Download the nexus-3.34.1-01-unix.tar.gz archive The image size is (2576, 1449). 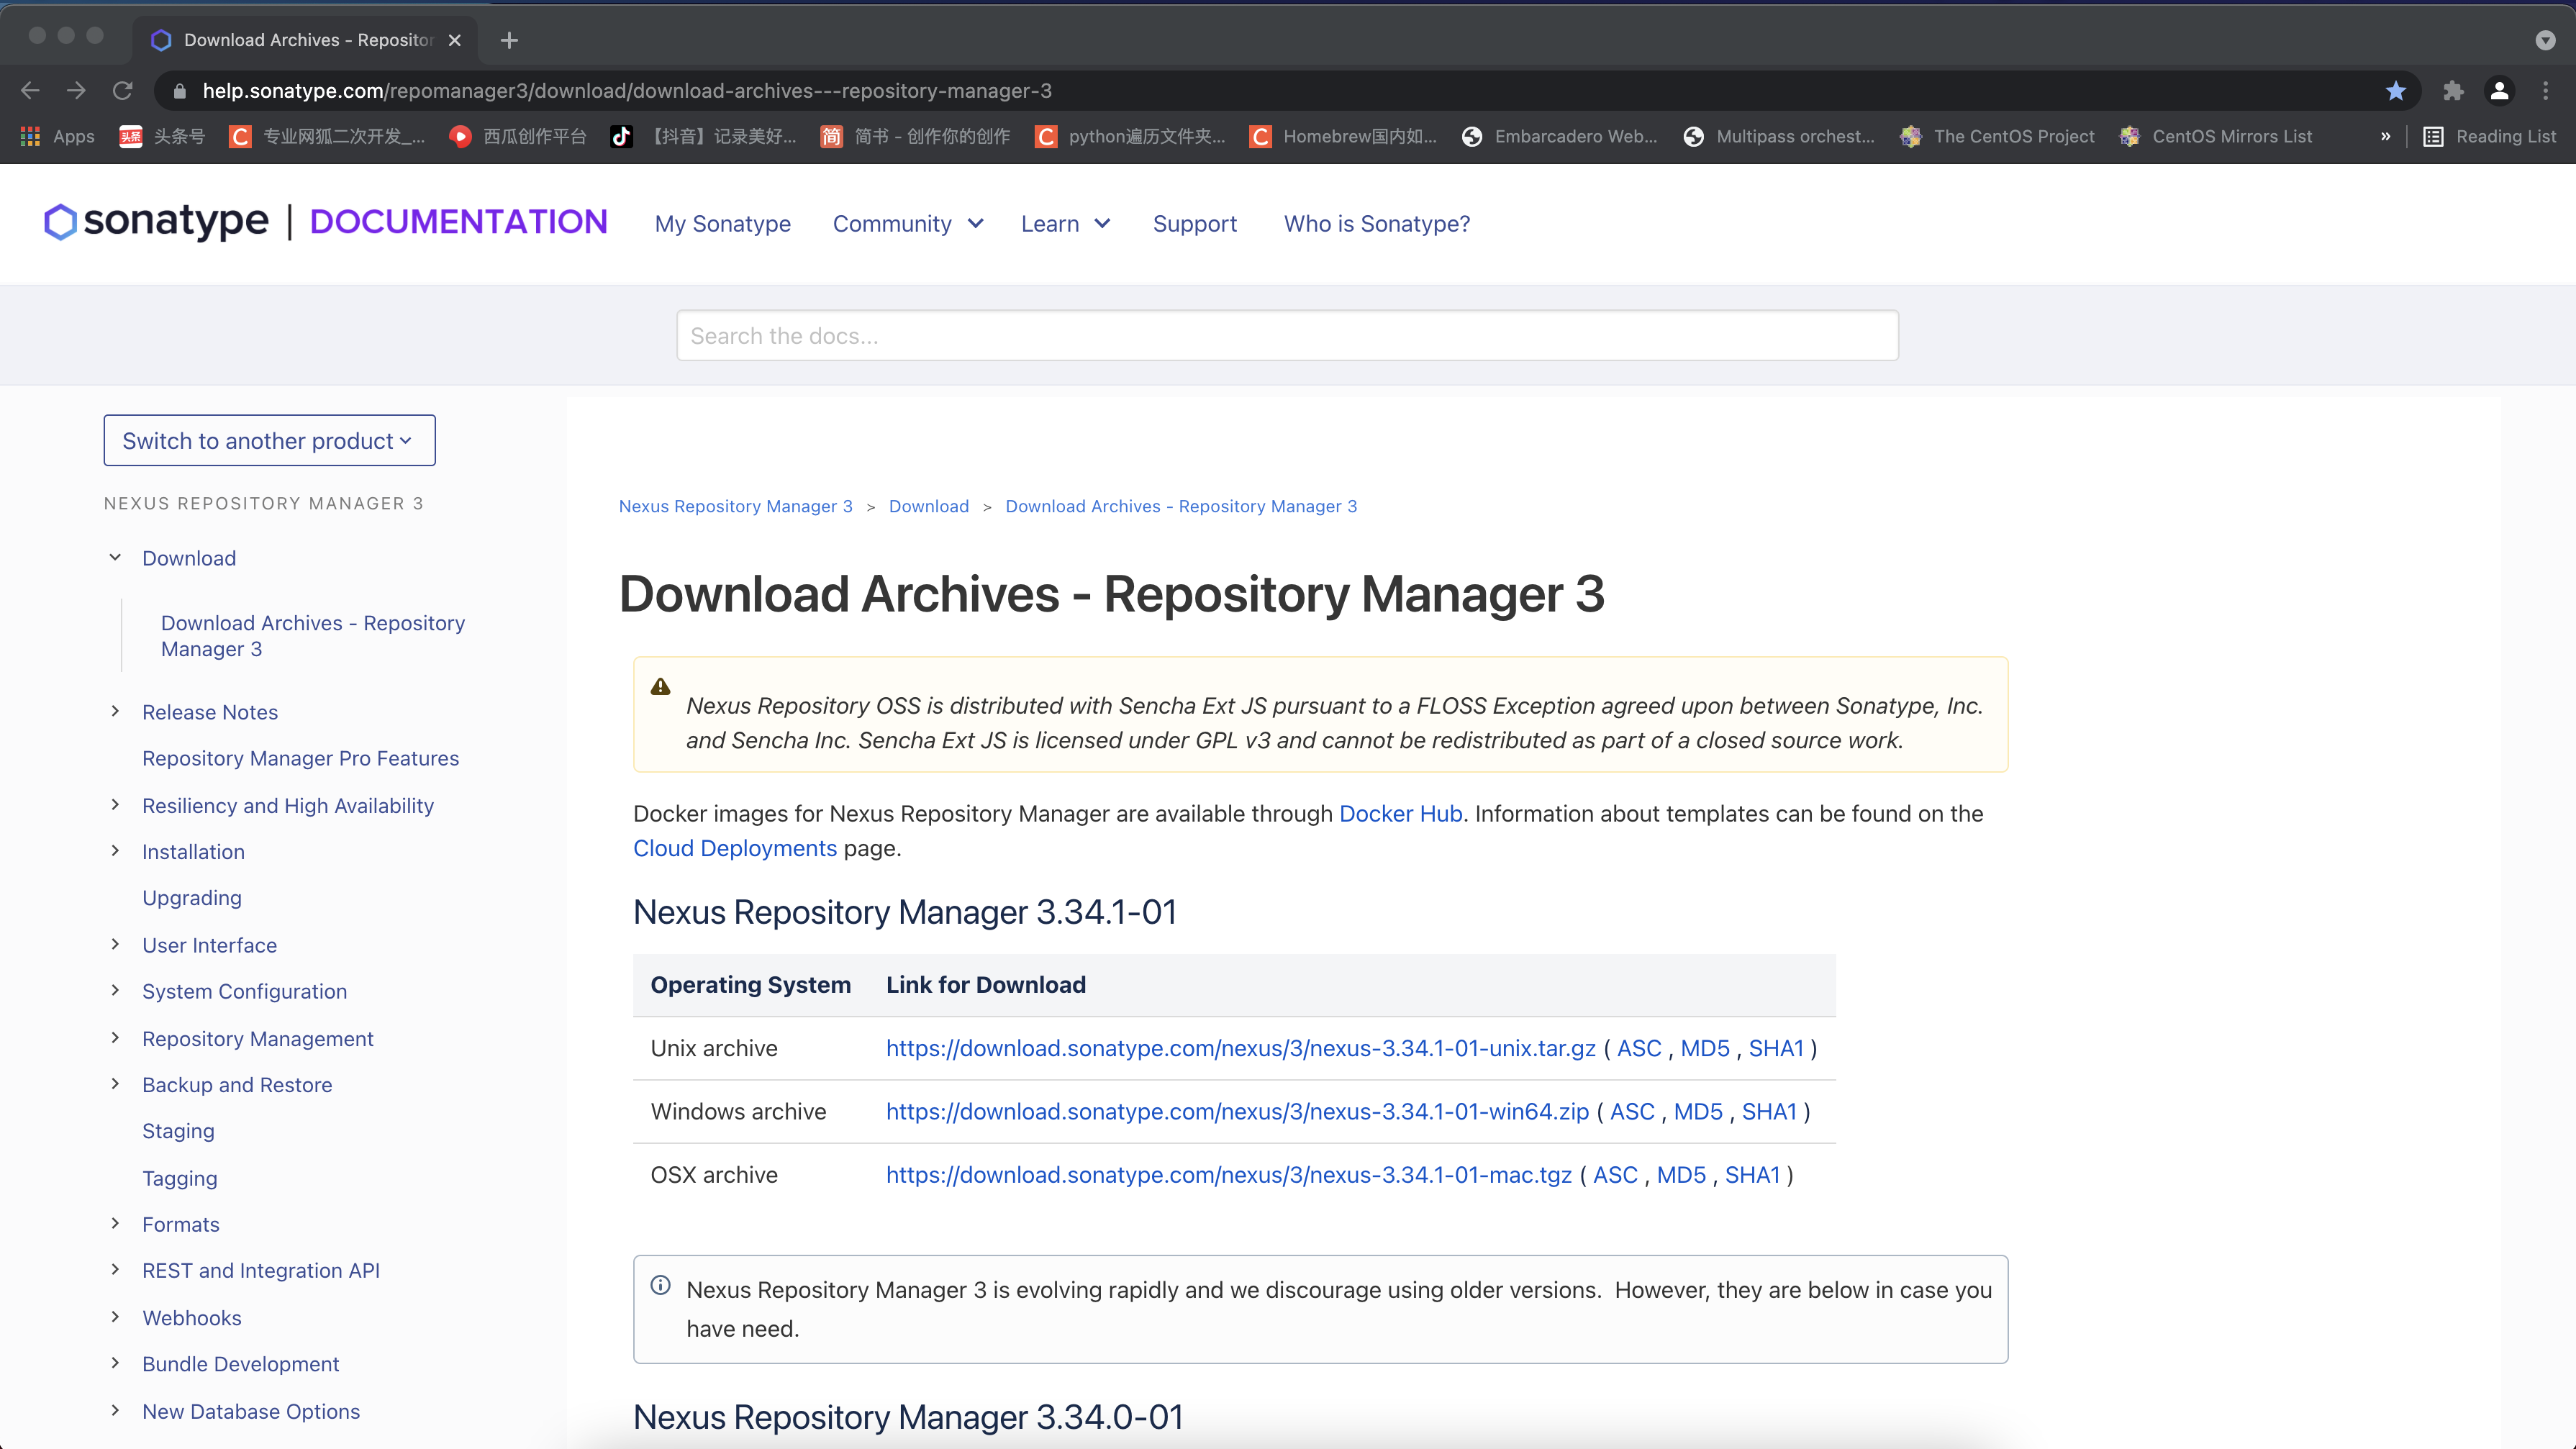coord(1241,1048)
